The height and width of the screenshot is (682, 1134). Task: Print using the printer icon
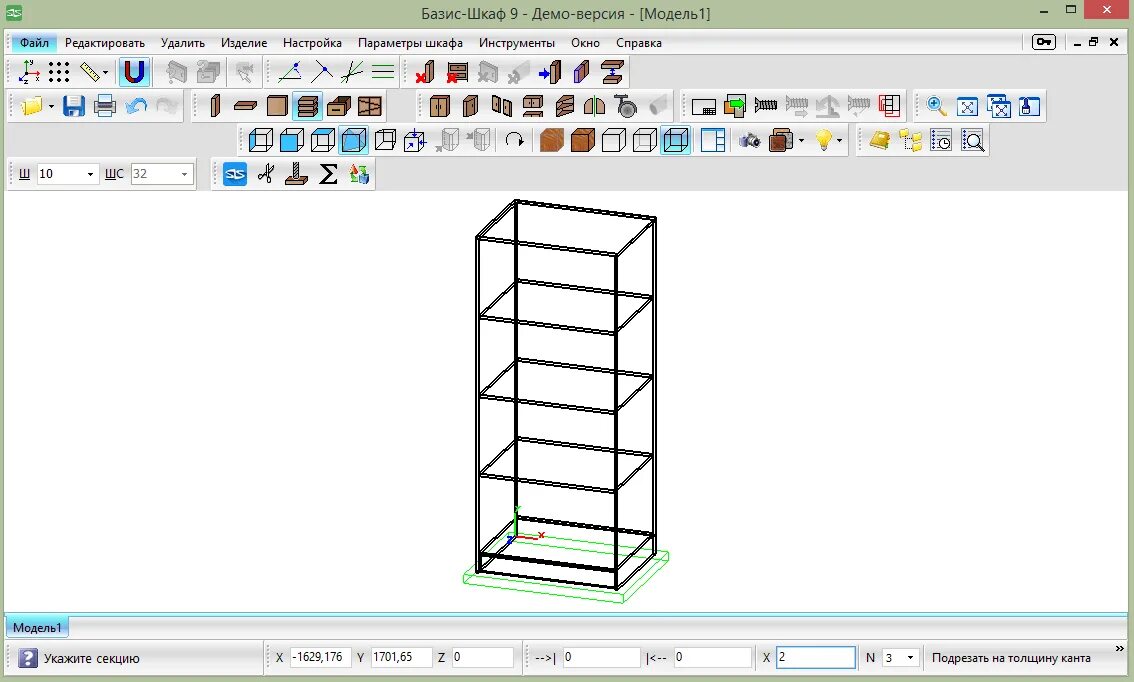(x=105, y=106)
